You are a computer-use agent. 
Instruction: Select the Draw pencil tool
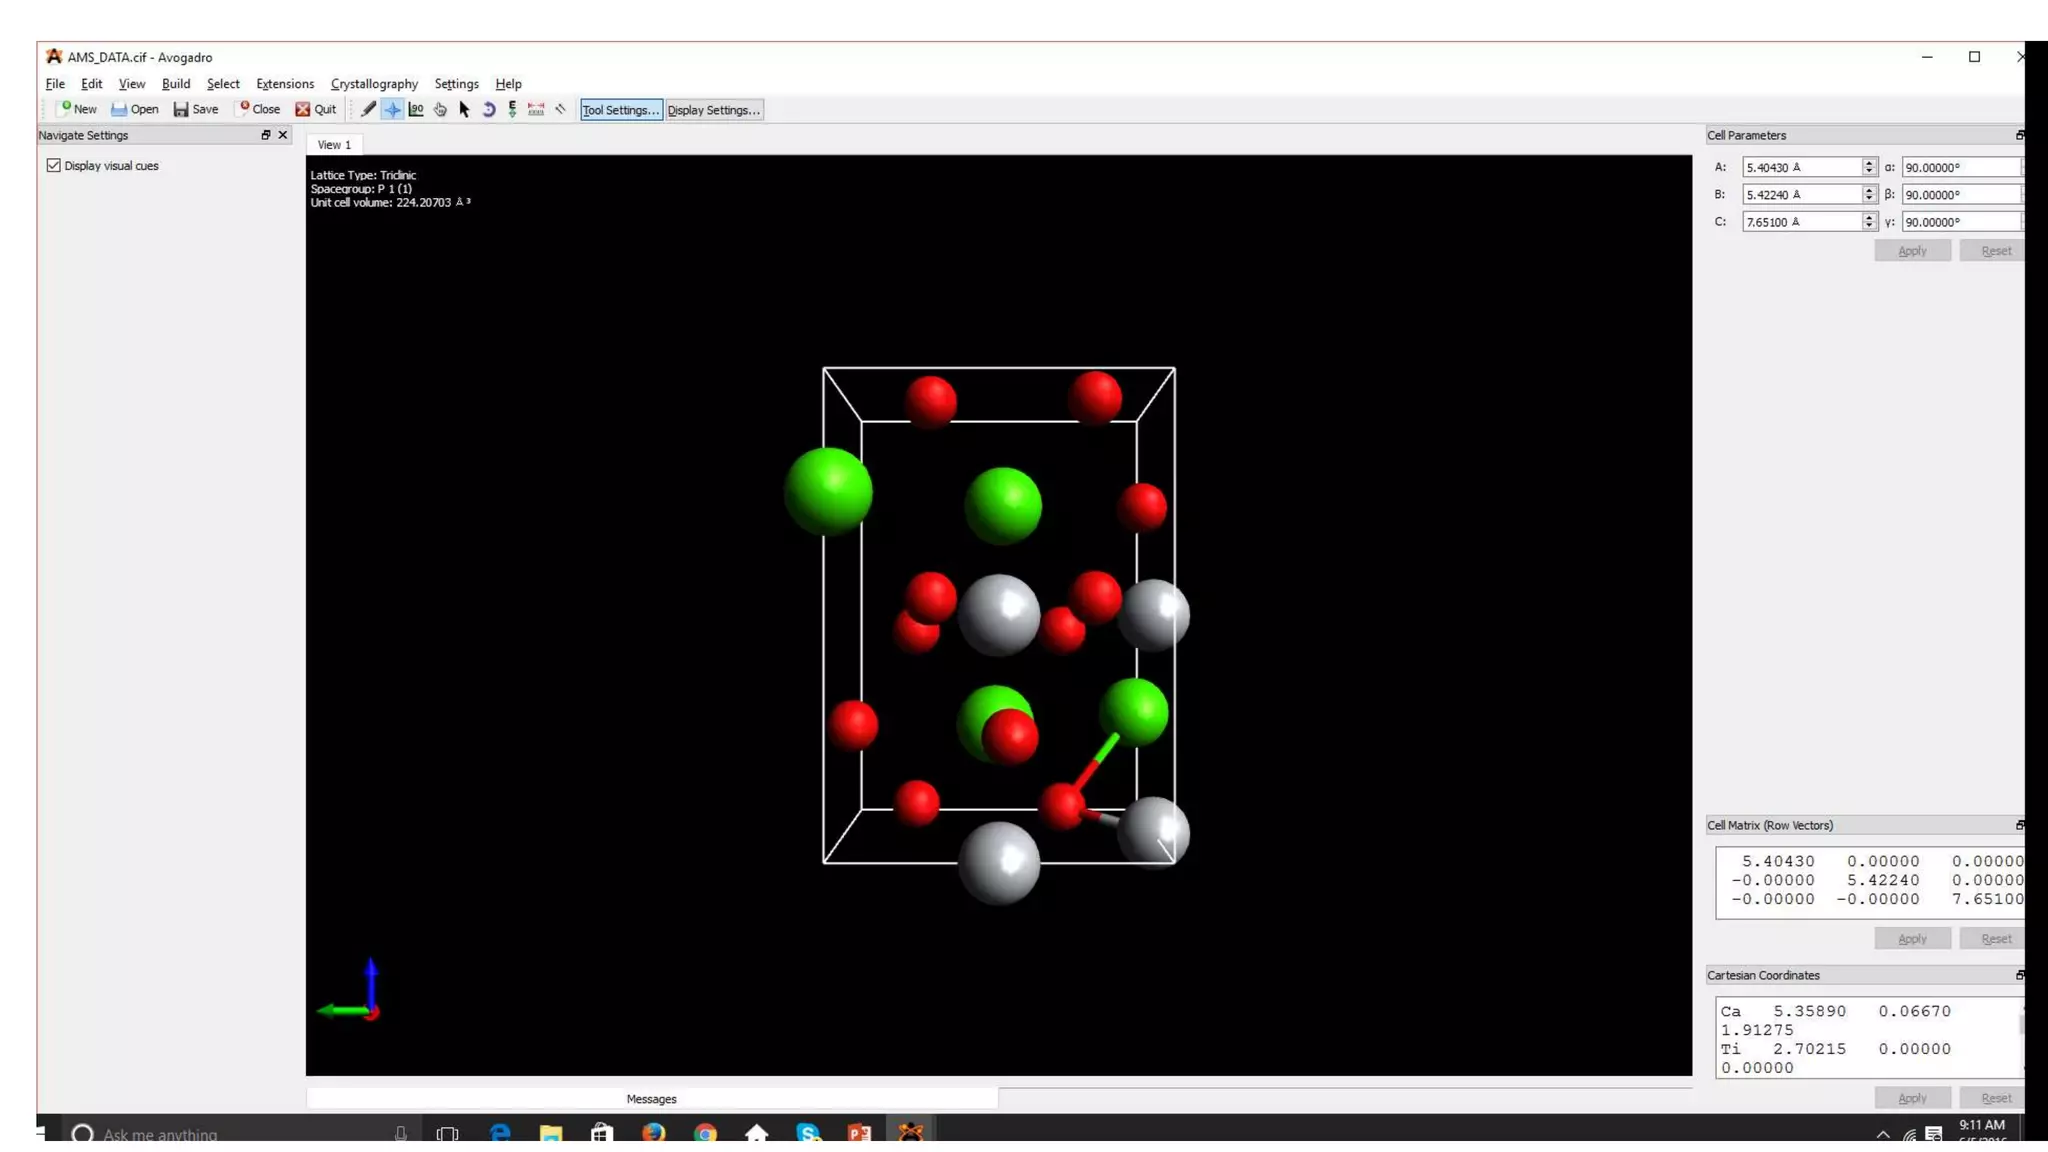coord(368,109)
